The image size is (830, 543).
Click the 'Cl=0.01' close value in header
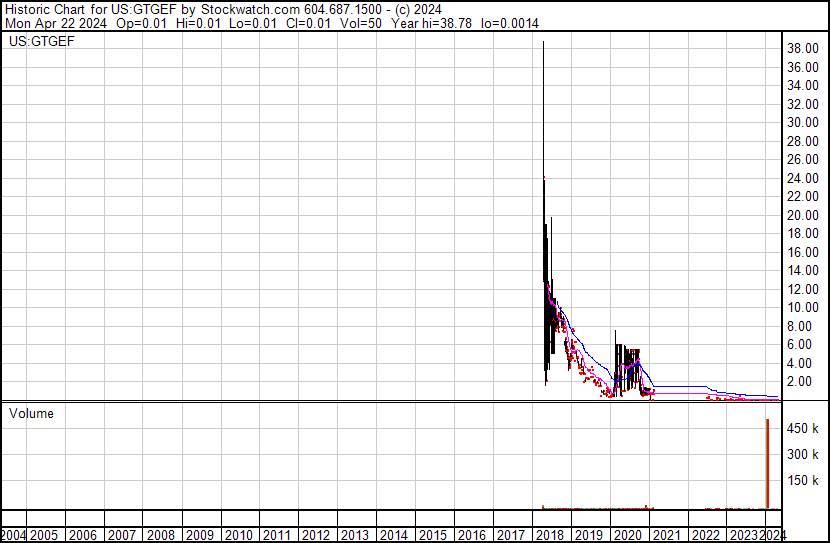pyautogui.click(x=308, y=23)
